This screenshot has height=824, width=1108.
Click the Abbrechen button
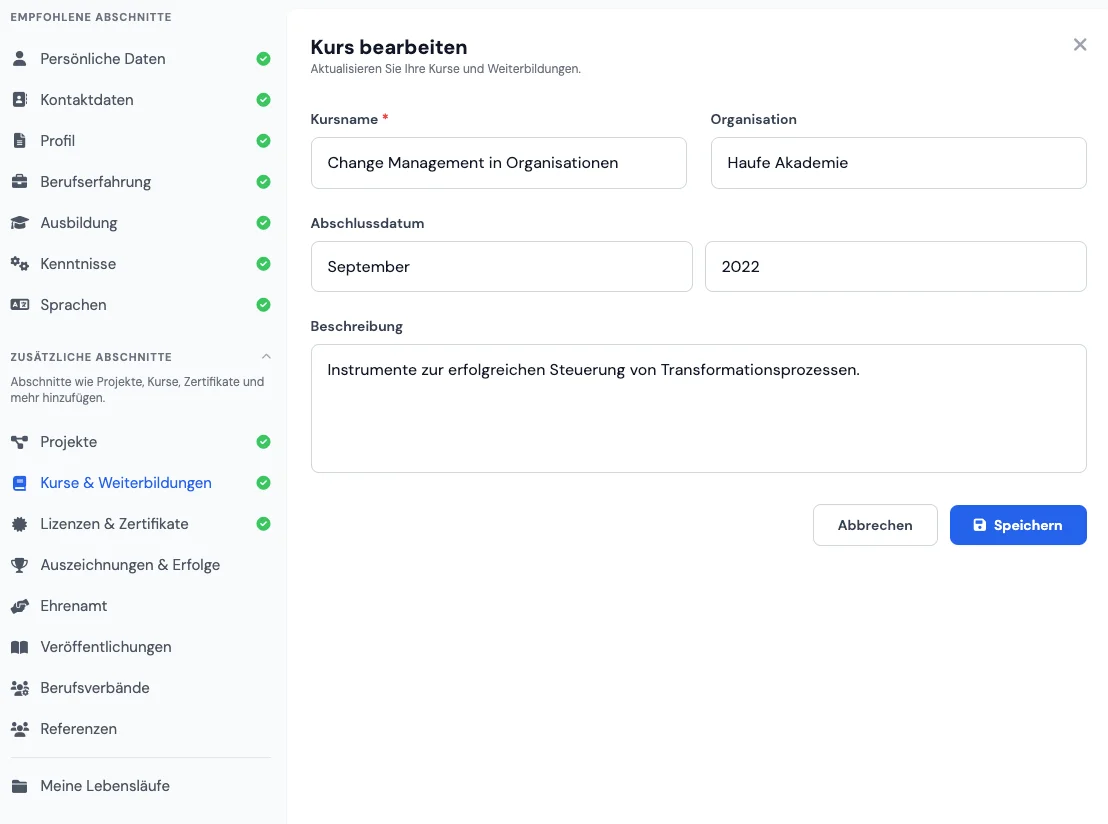(x=875, y=525)
